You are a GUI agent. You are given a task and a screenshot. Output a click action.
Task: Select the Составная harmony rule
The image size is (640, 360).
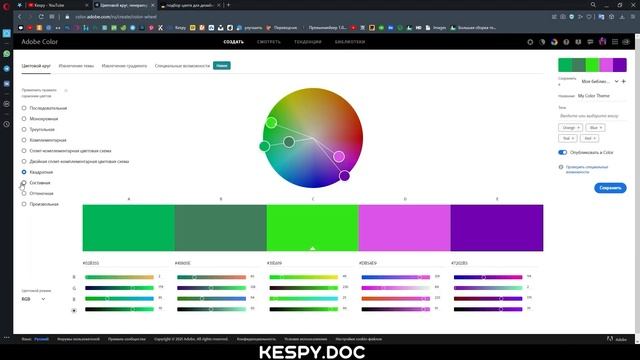coord(36,183)
